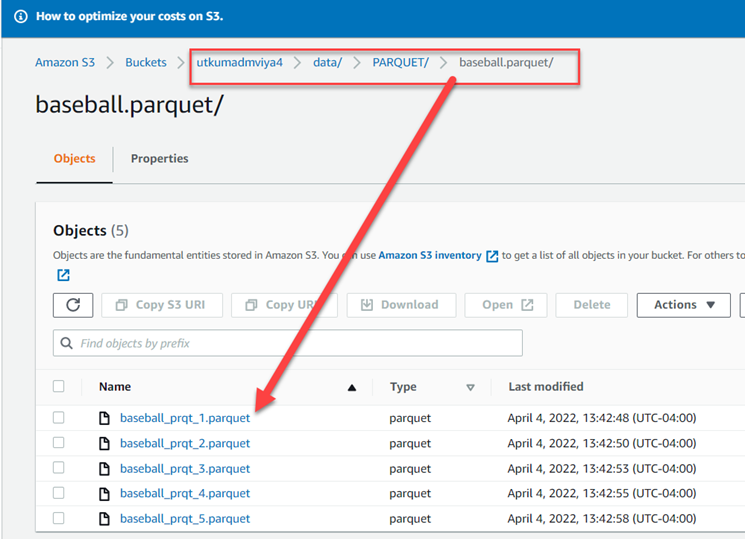Screen dimensions: 745x539
Task: Click the external link icon below the objects description
Action: pyautogui.click(x=63, y=275)
